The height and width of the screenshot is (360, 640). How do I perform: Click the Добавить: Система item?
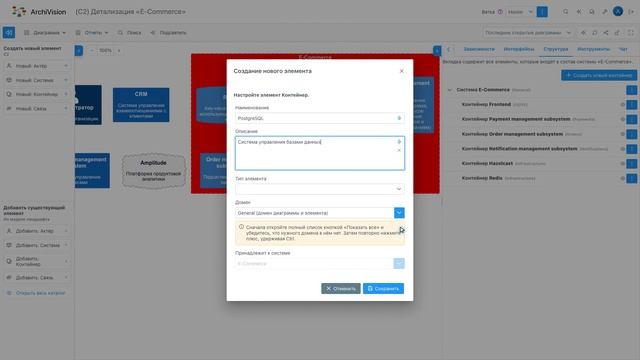37,245
